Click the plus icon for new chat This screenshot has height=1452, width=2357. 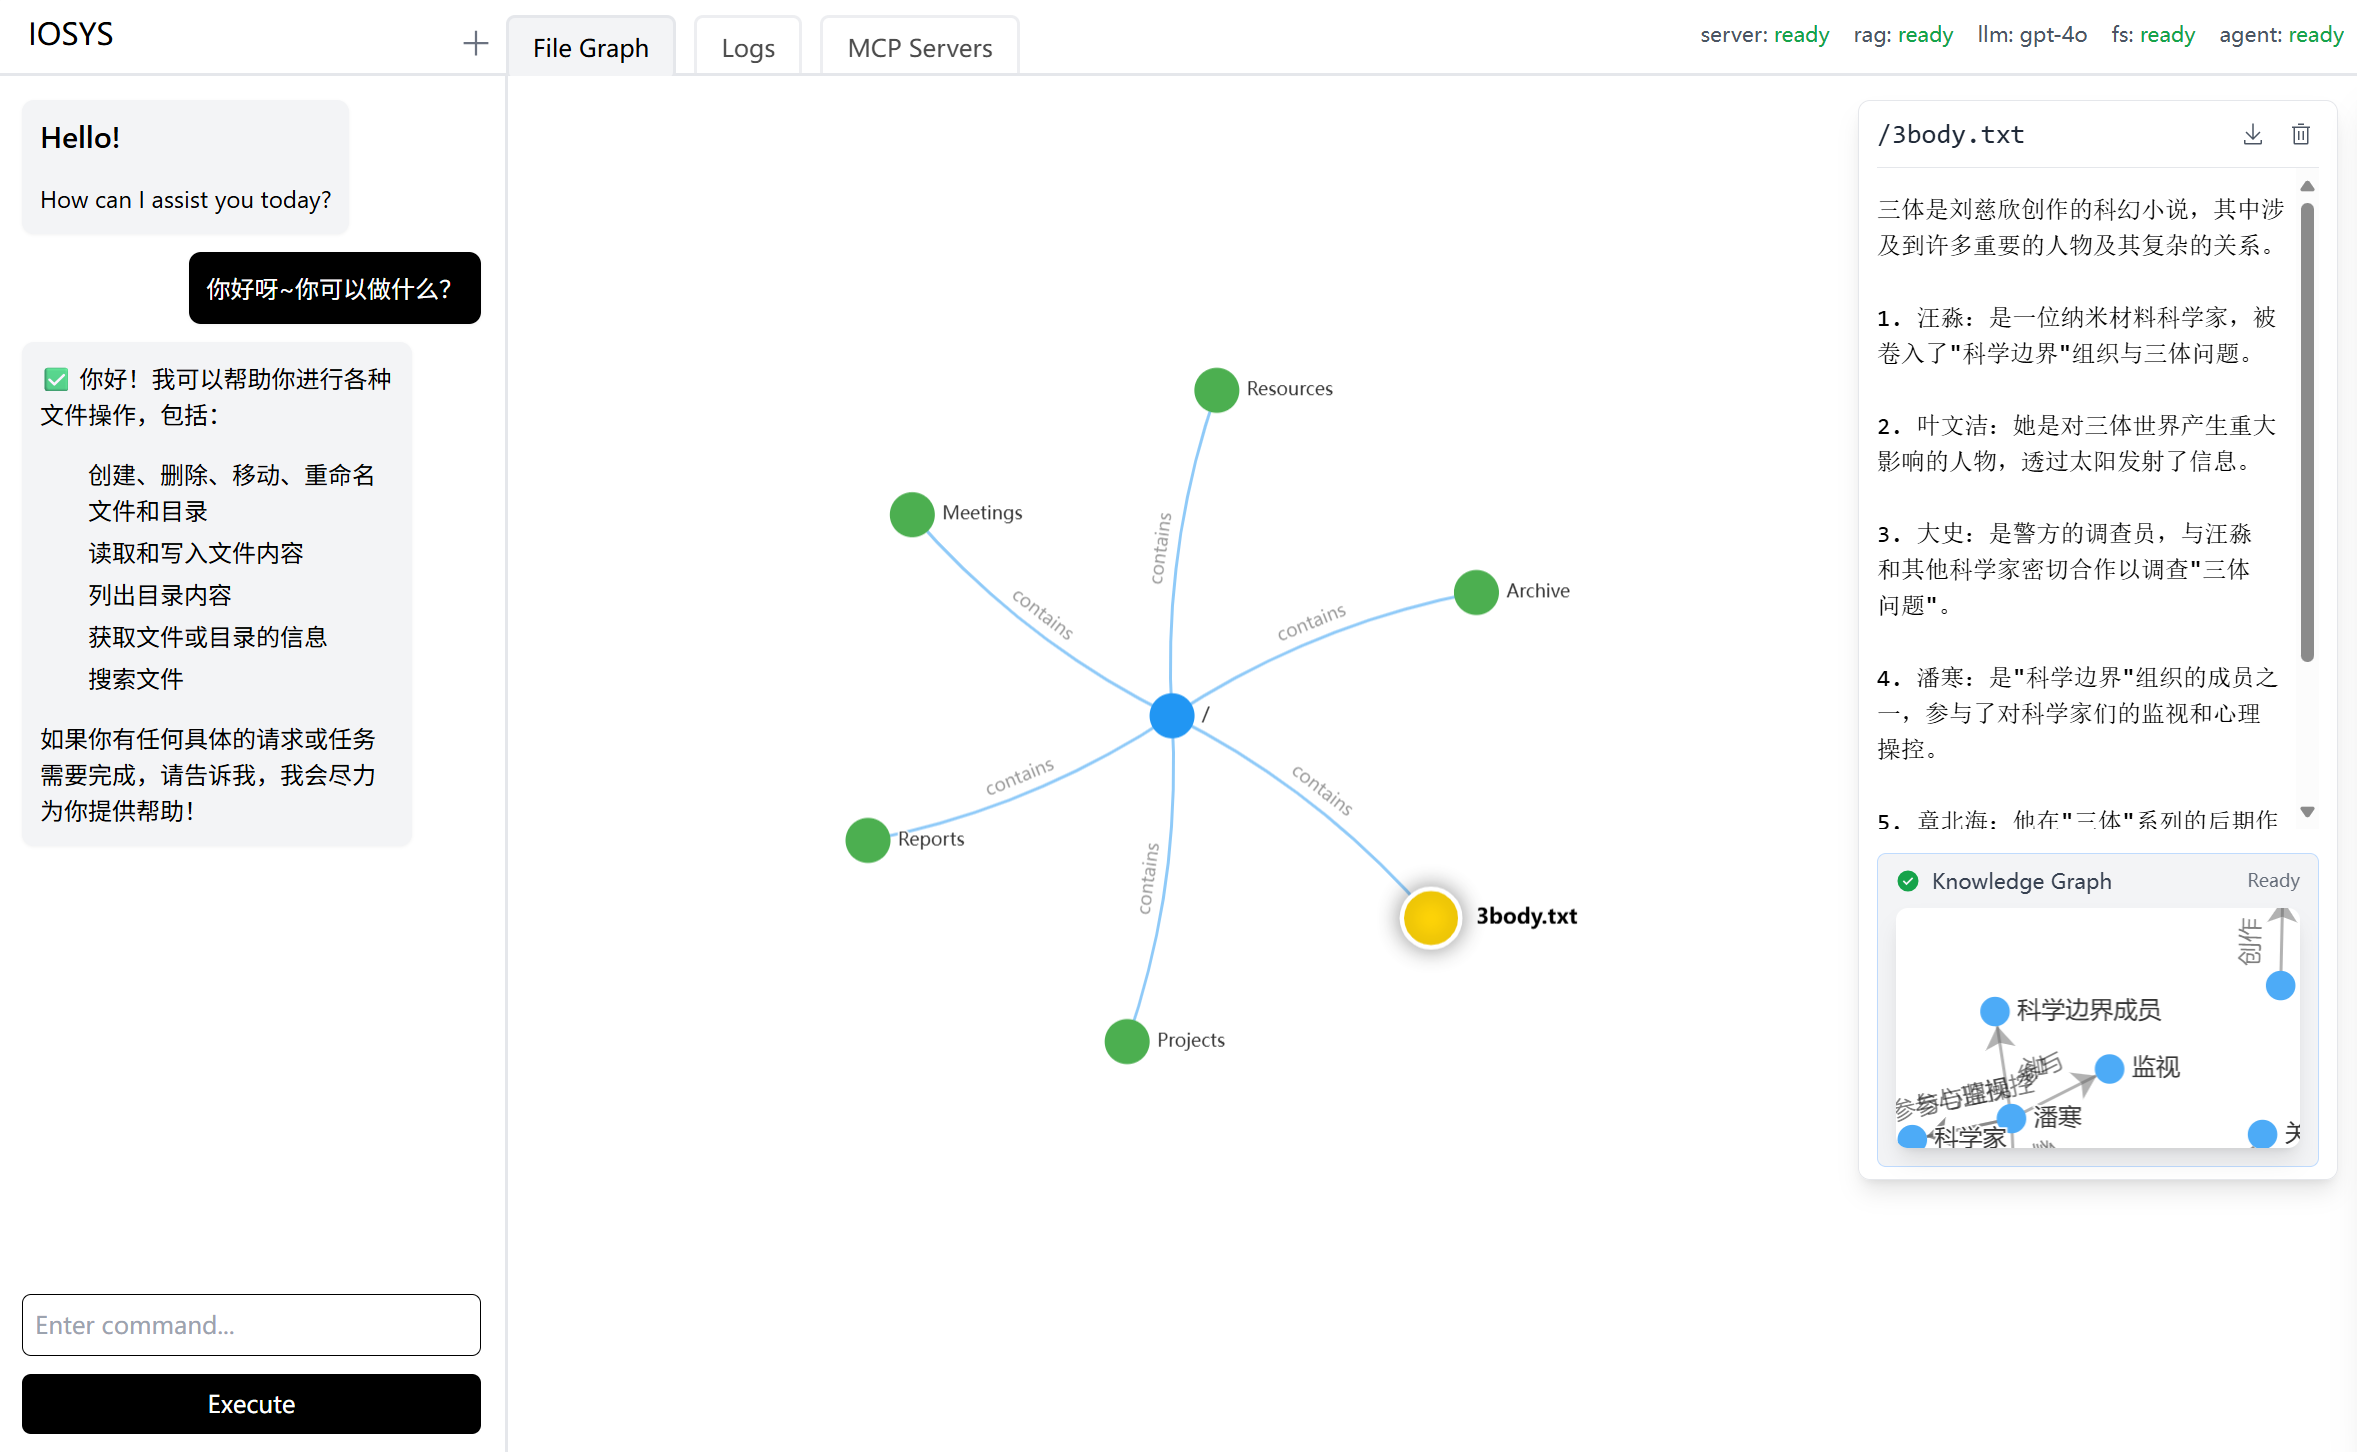point(476,43)
